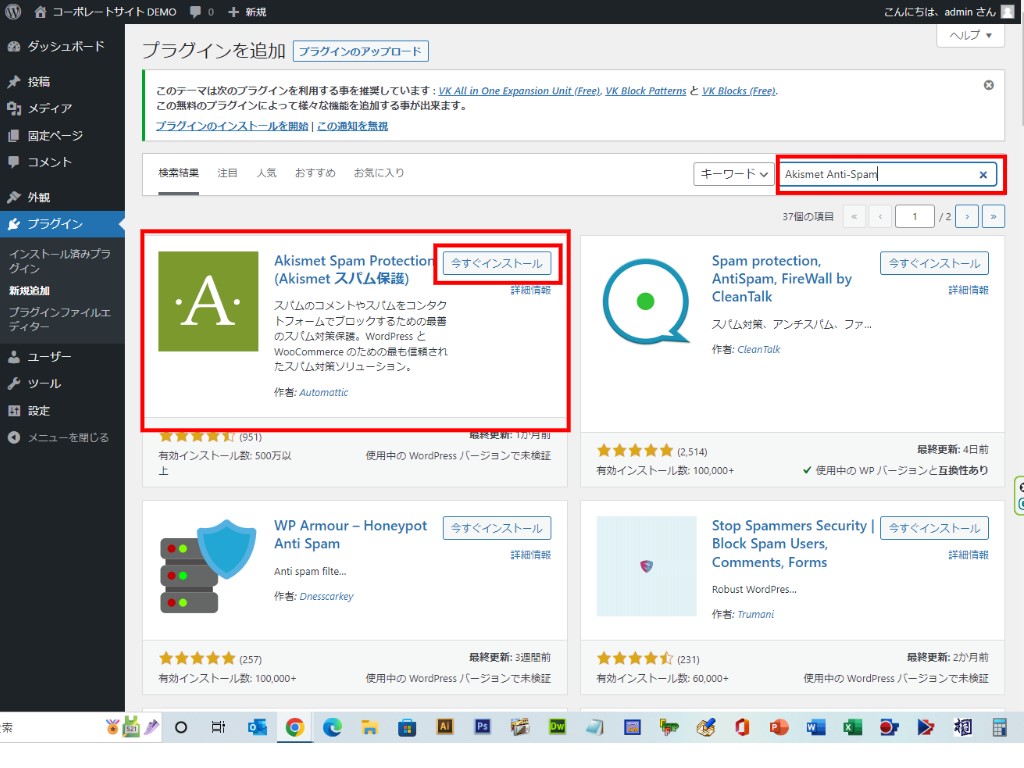This screenshot has width=1024, height=768.
Task: Click the CleanTalk plugin icon
Action: click(x=645, y=301)
